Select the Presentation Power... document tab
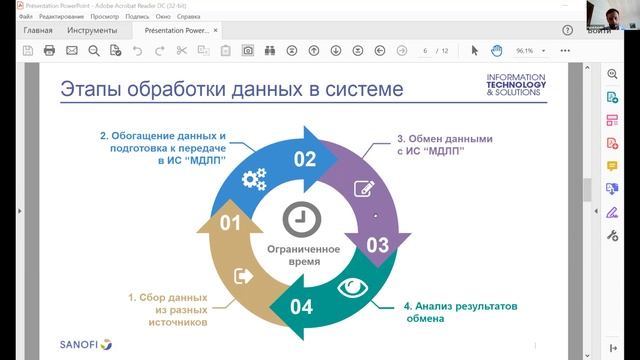This screenshot has width=640, height=360. [177, 30]
